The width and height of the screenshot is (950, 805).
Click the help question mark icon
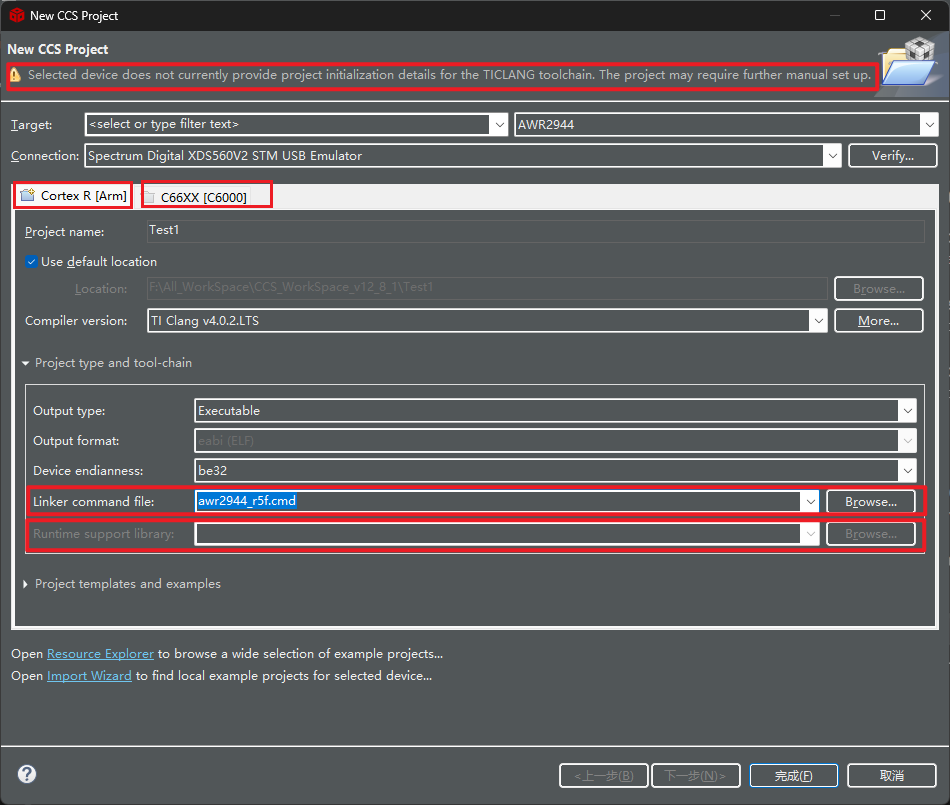click(x=27, y=774)
